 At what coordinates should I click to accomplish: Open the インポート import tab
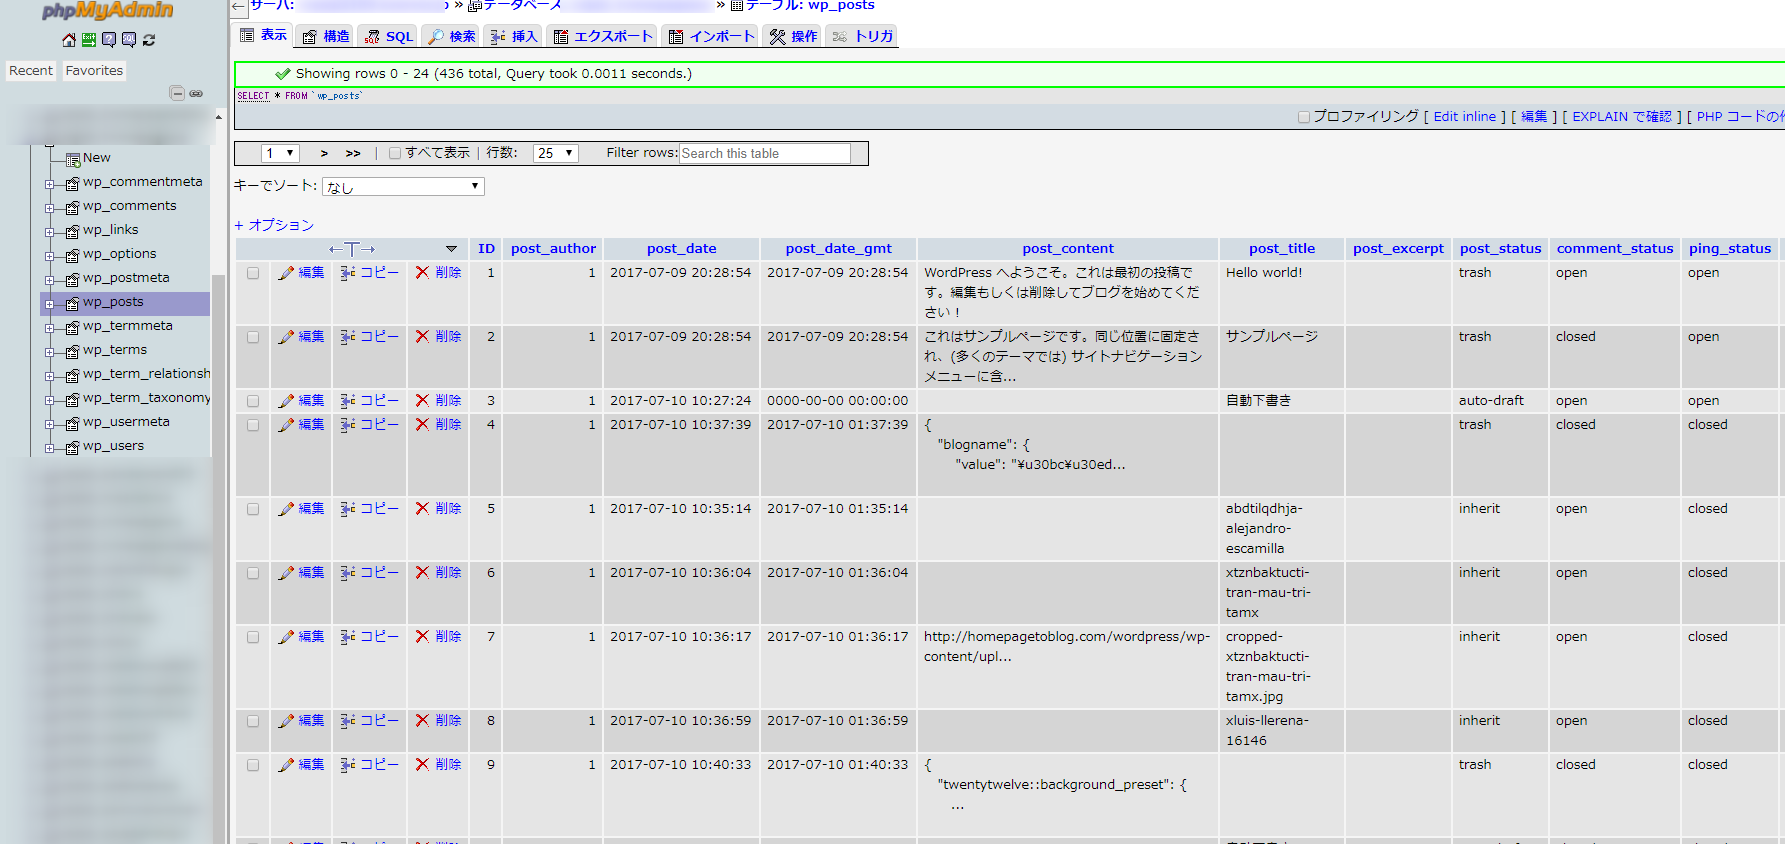pos(712,36)
